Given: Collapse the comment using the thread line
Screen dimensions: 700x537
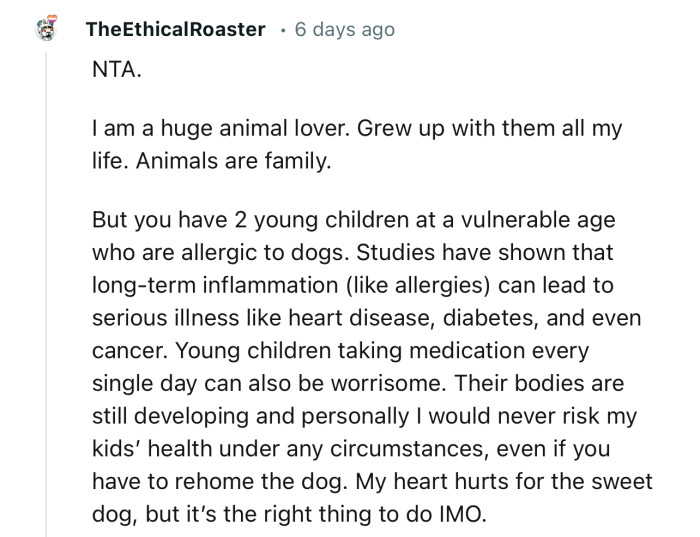Looking at the screenshot, I should [x=46, y=300].
